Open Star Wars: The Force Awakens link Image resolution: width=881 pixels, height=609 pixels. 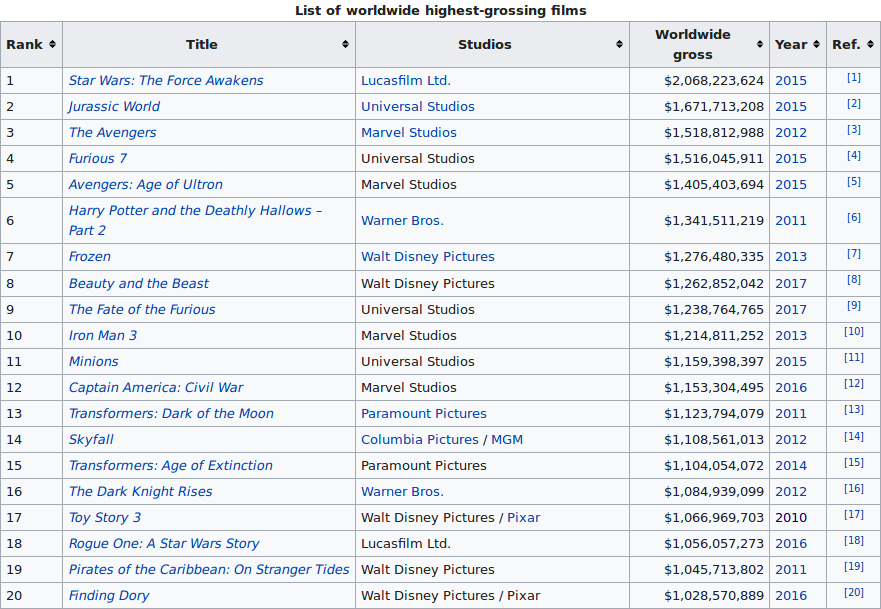(166, 80)
